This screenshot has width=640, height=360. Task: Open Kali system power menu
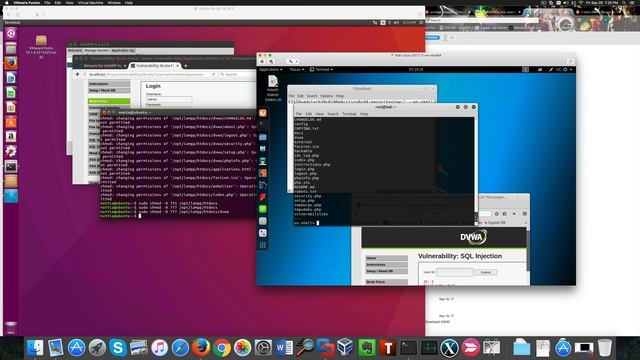567,69
